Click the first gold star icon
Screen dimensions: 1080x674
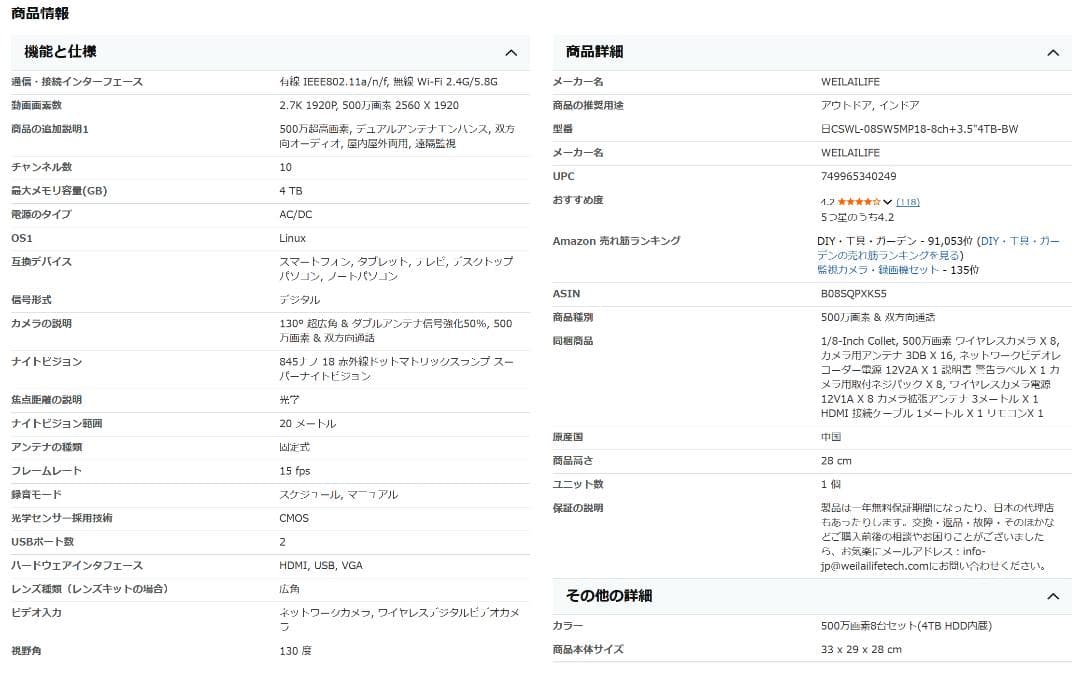point(842,202)
